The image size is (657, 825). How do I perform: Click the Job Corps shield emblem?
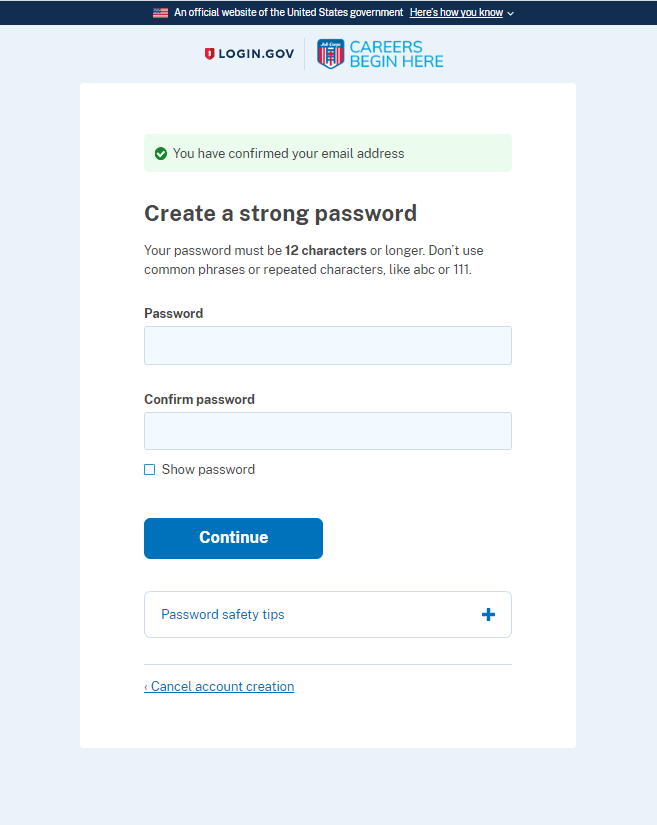330,54
